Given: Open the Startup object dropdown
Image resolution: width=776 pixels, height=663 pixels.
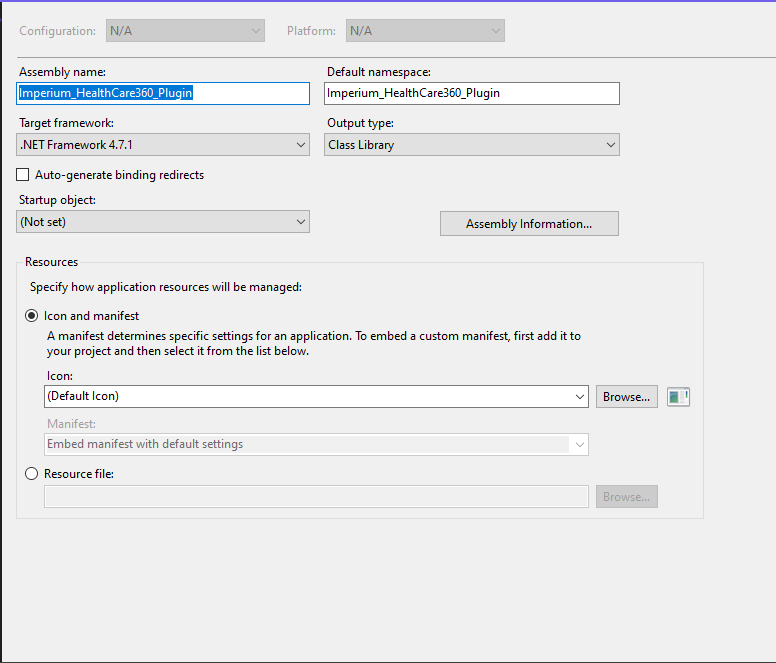Looking at the screenshot, I should tap(164, 222).
